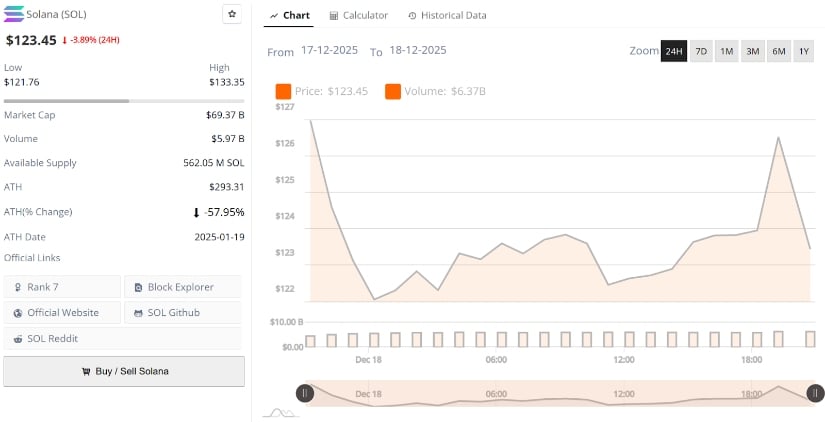Image resolution: width=825 pixels, height=422 pixels.
Task: Click the left range slider handle
Action: [305, 393]
